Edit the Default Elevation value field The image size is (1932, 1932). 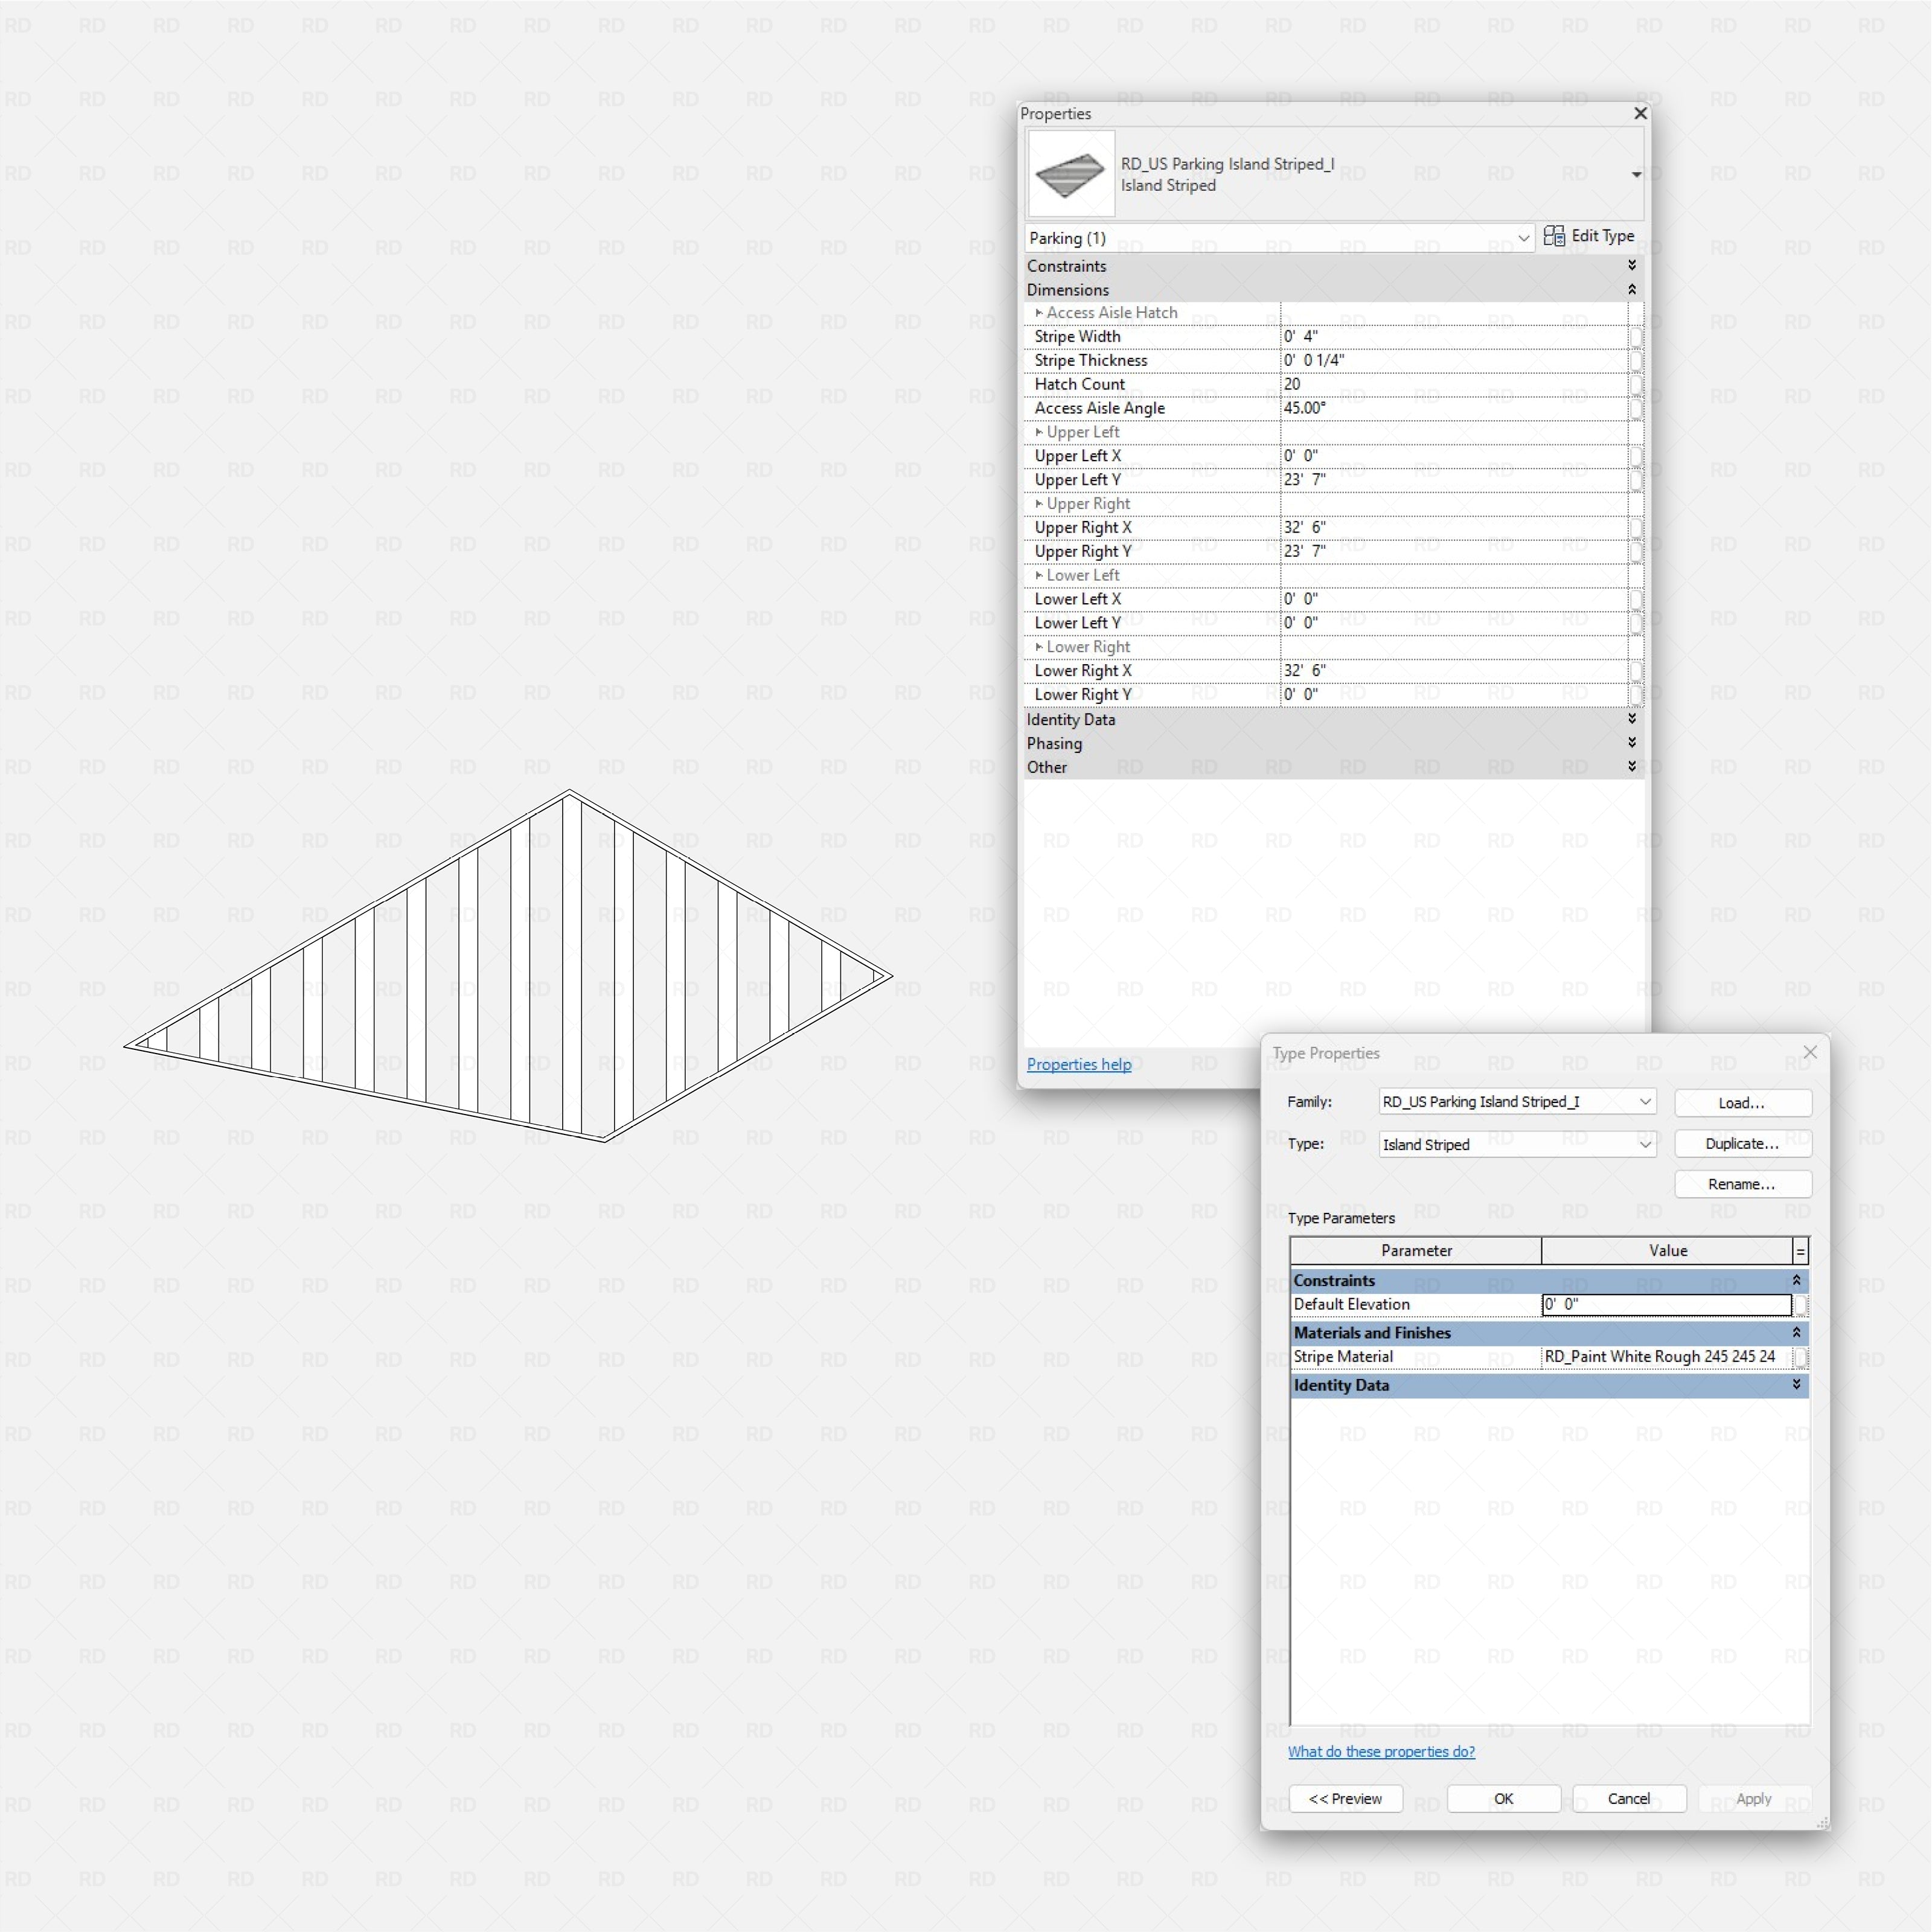point(1666,1305)
